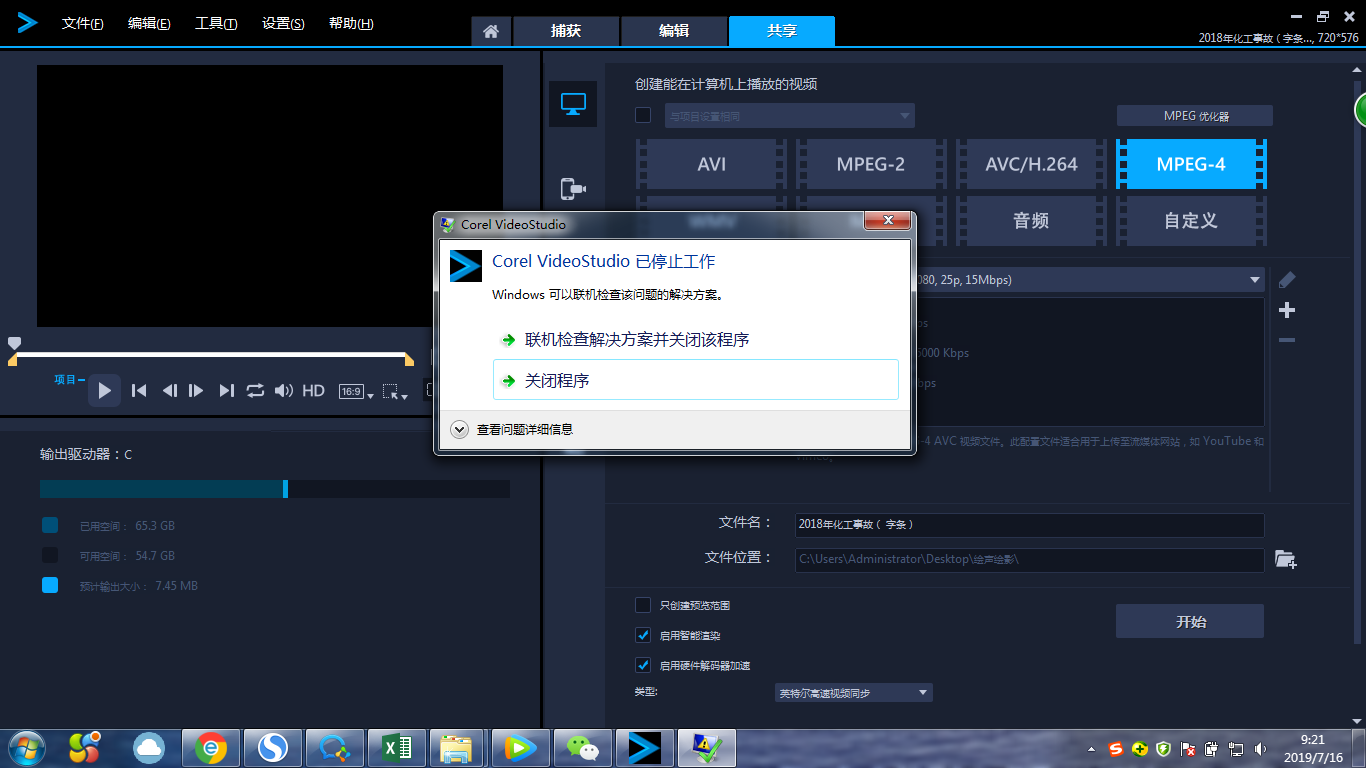Viewport: 1366px width, 768px height.
Task: Switch to the 共享 (Share) tab
Action: click(x=782, y=31)
